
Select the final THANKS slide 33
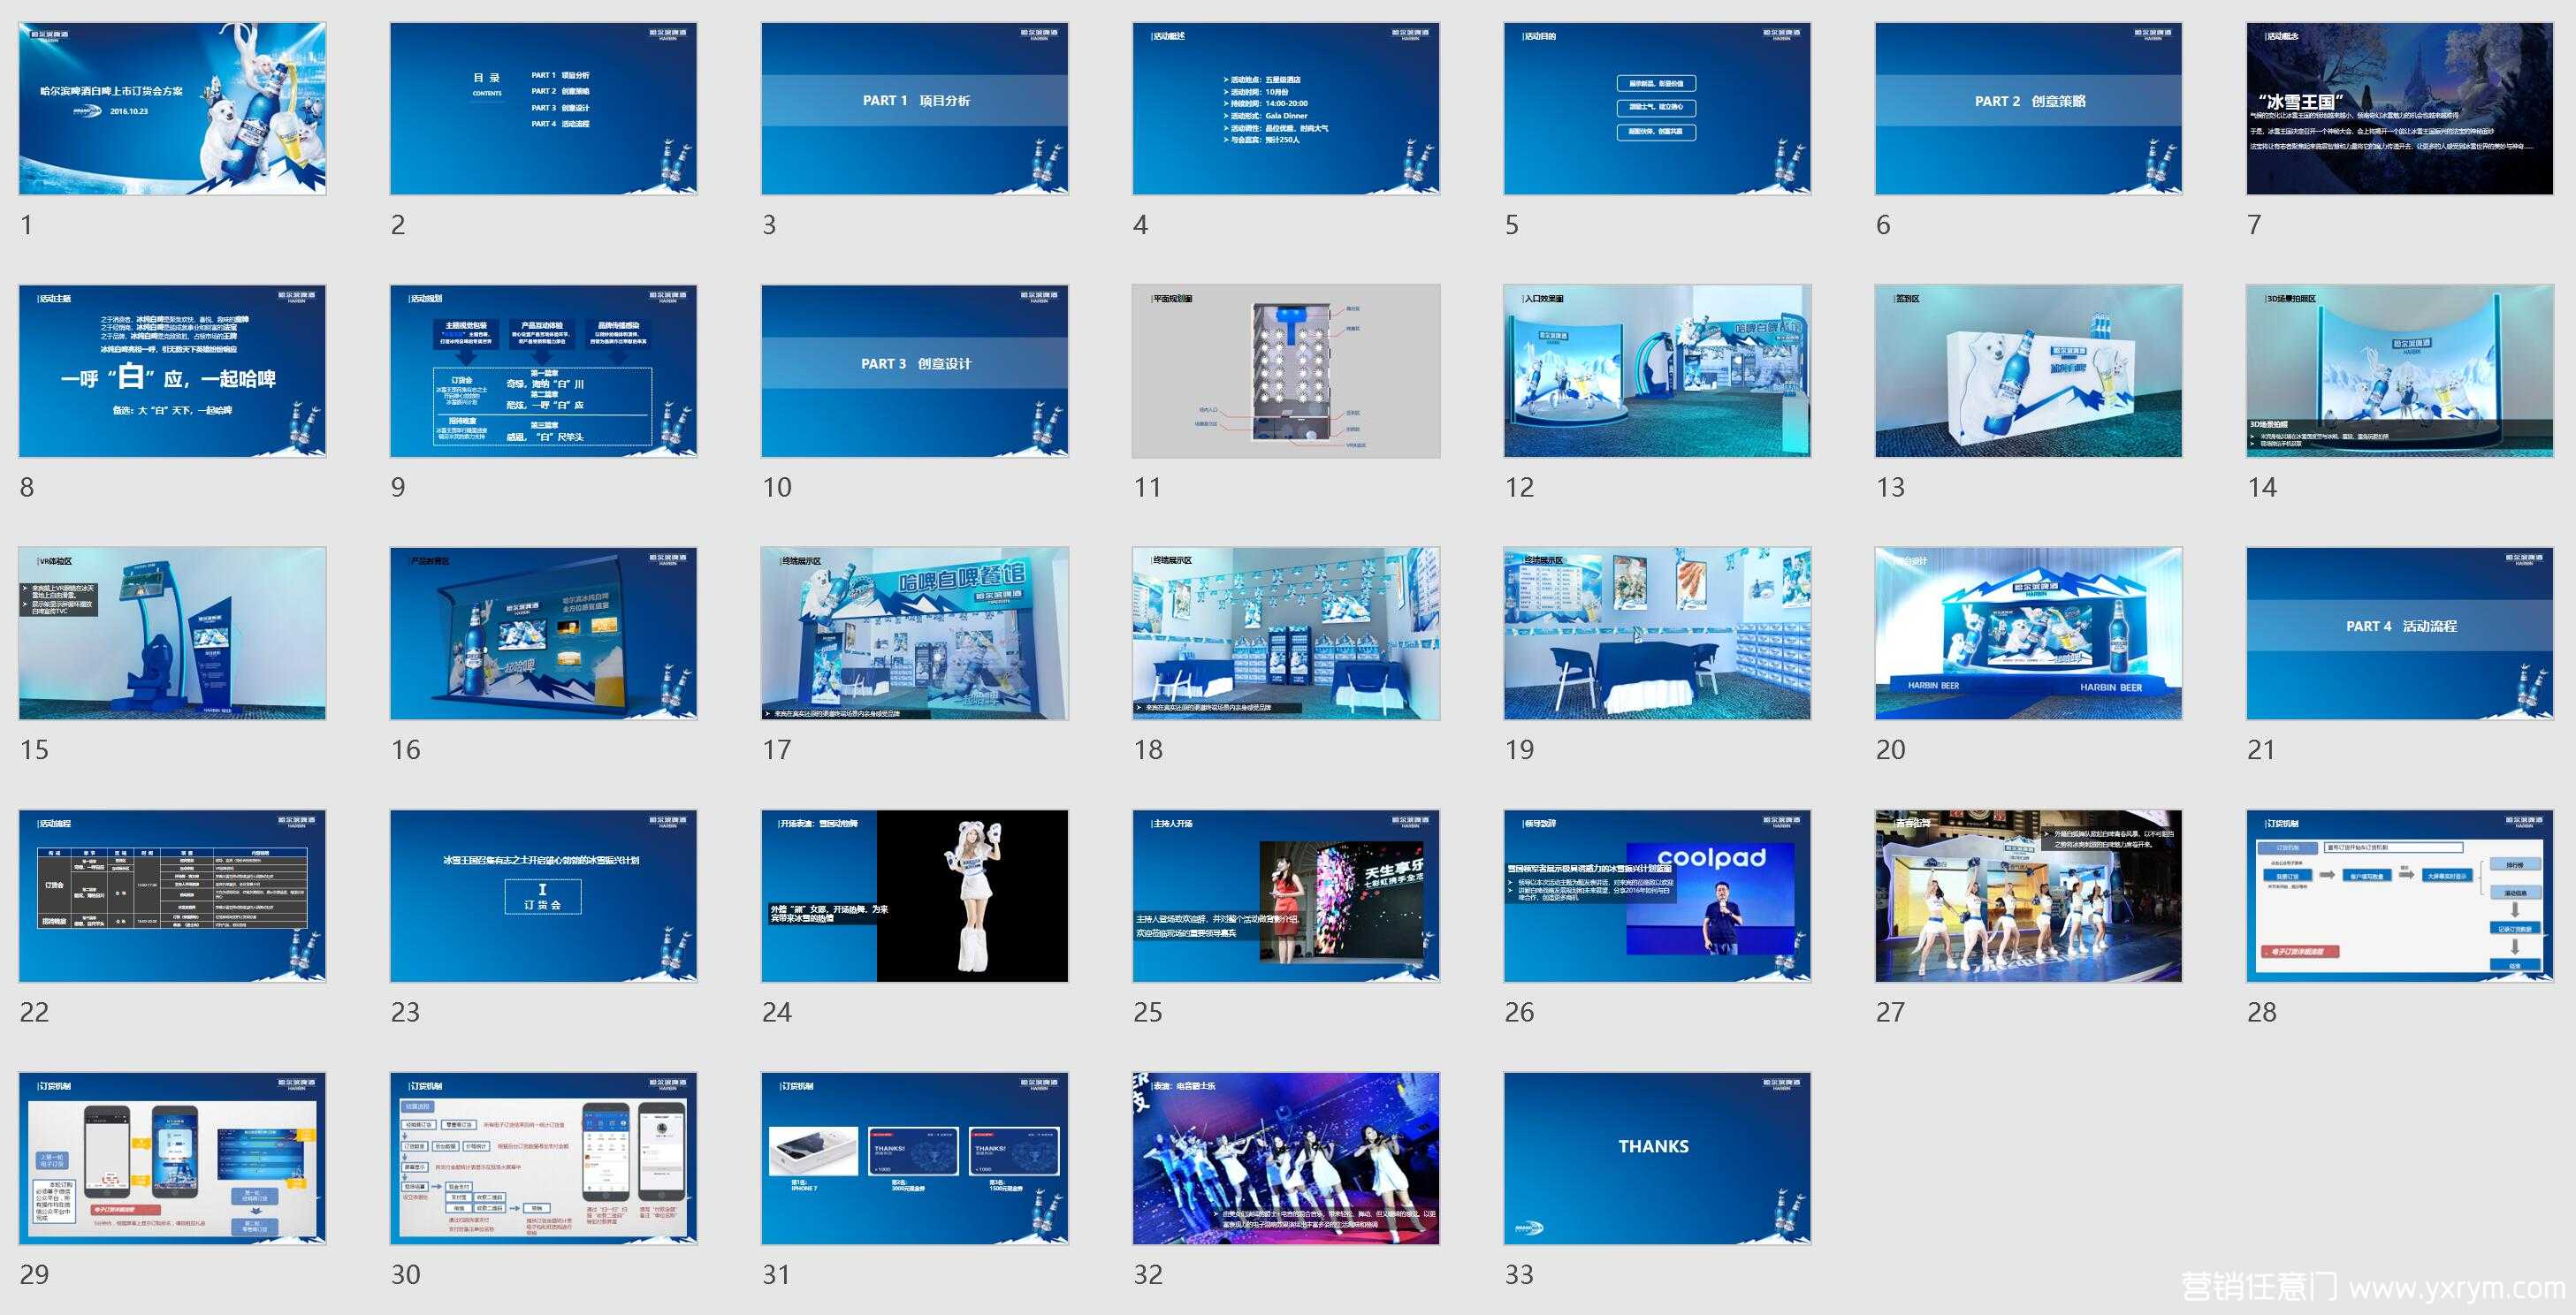click(x=1657, y=1158)
